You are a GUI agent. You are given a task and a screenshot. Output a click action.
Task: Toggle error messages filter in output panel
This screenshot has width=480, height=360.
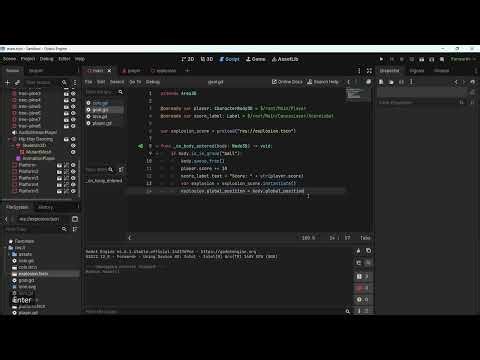pos(362,288)
